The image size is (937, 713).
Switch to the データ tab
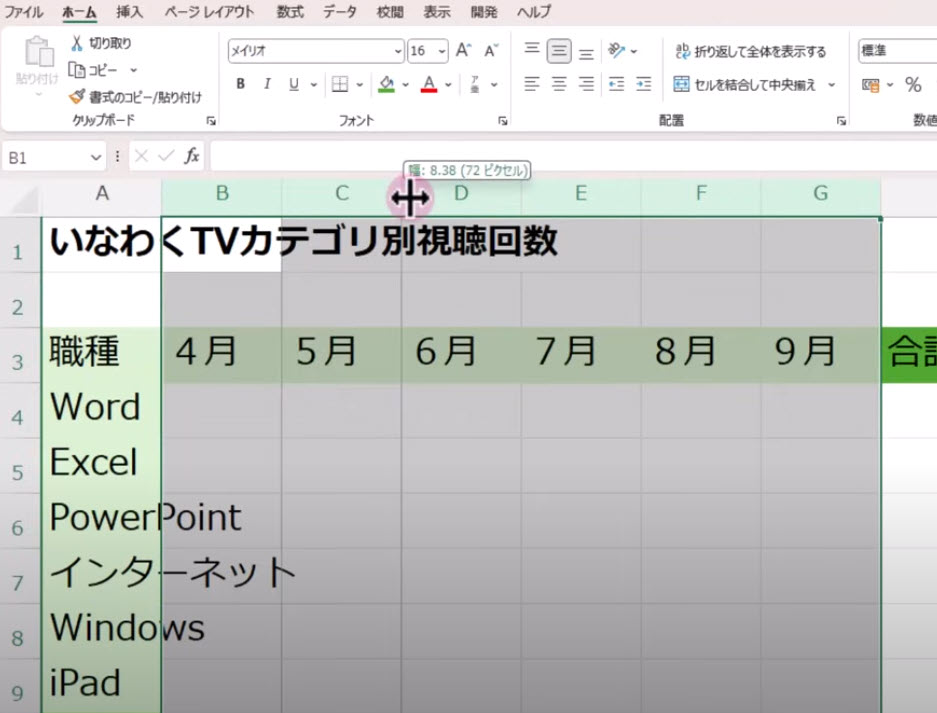tap(340, 11)
